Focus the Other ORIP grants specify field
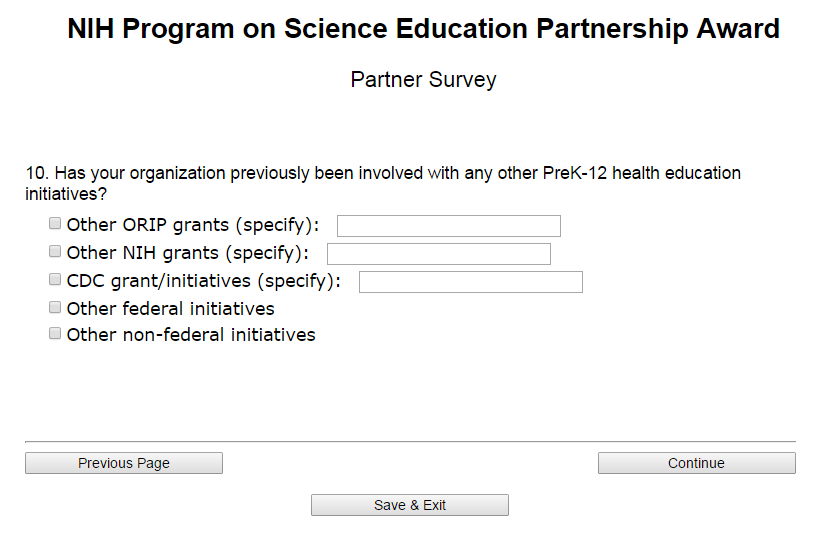This screenshot has height=555, width=819. [448, 226]
